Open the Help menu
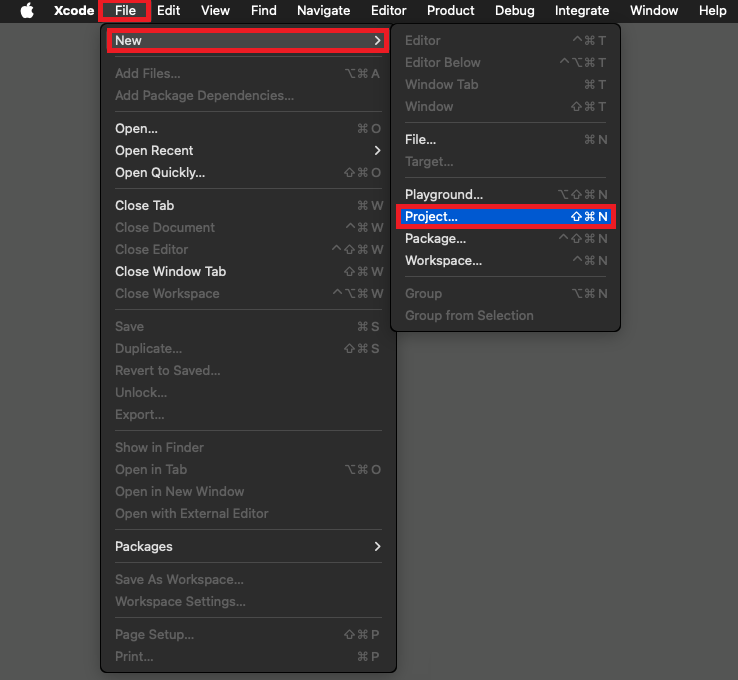This screenshot has height=680, width=738. [x=712, y=10]
